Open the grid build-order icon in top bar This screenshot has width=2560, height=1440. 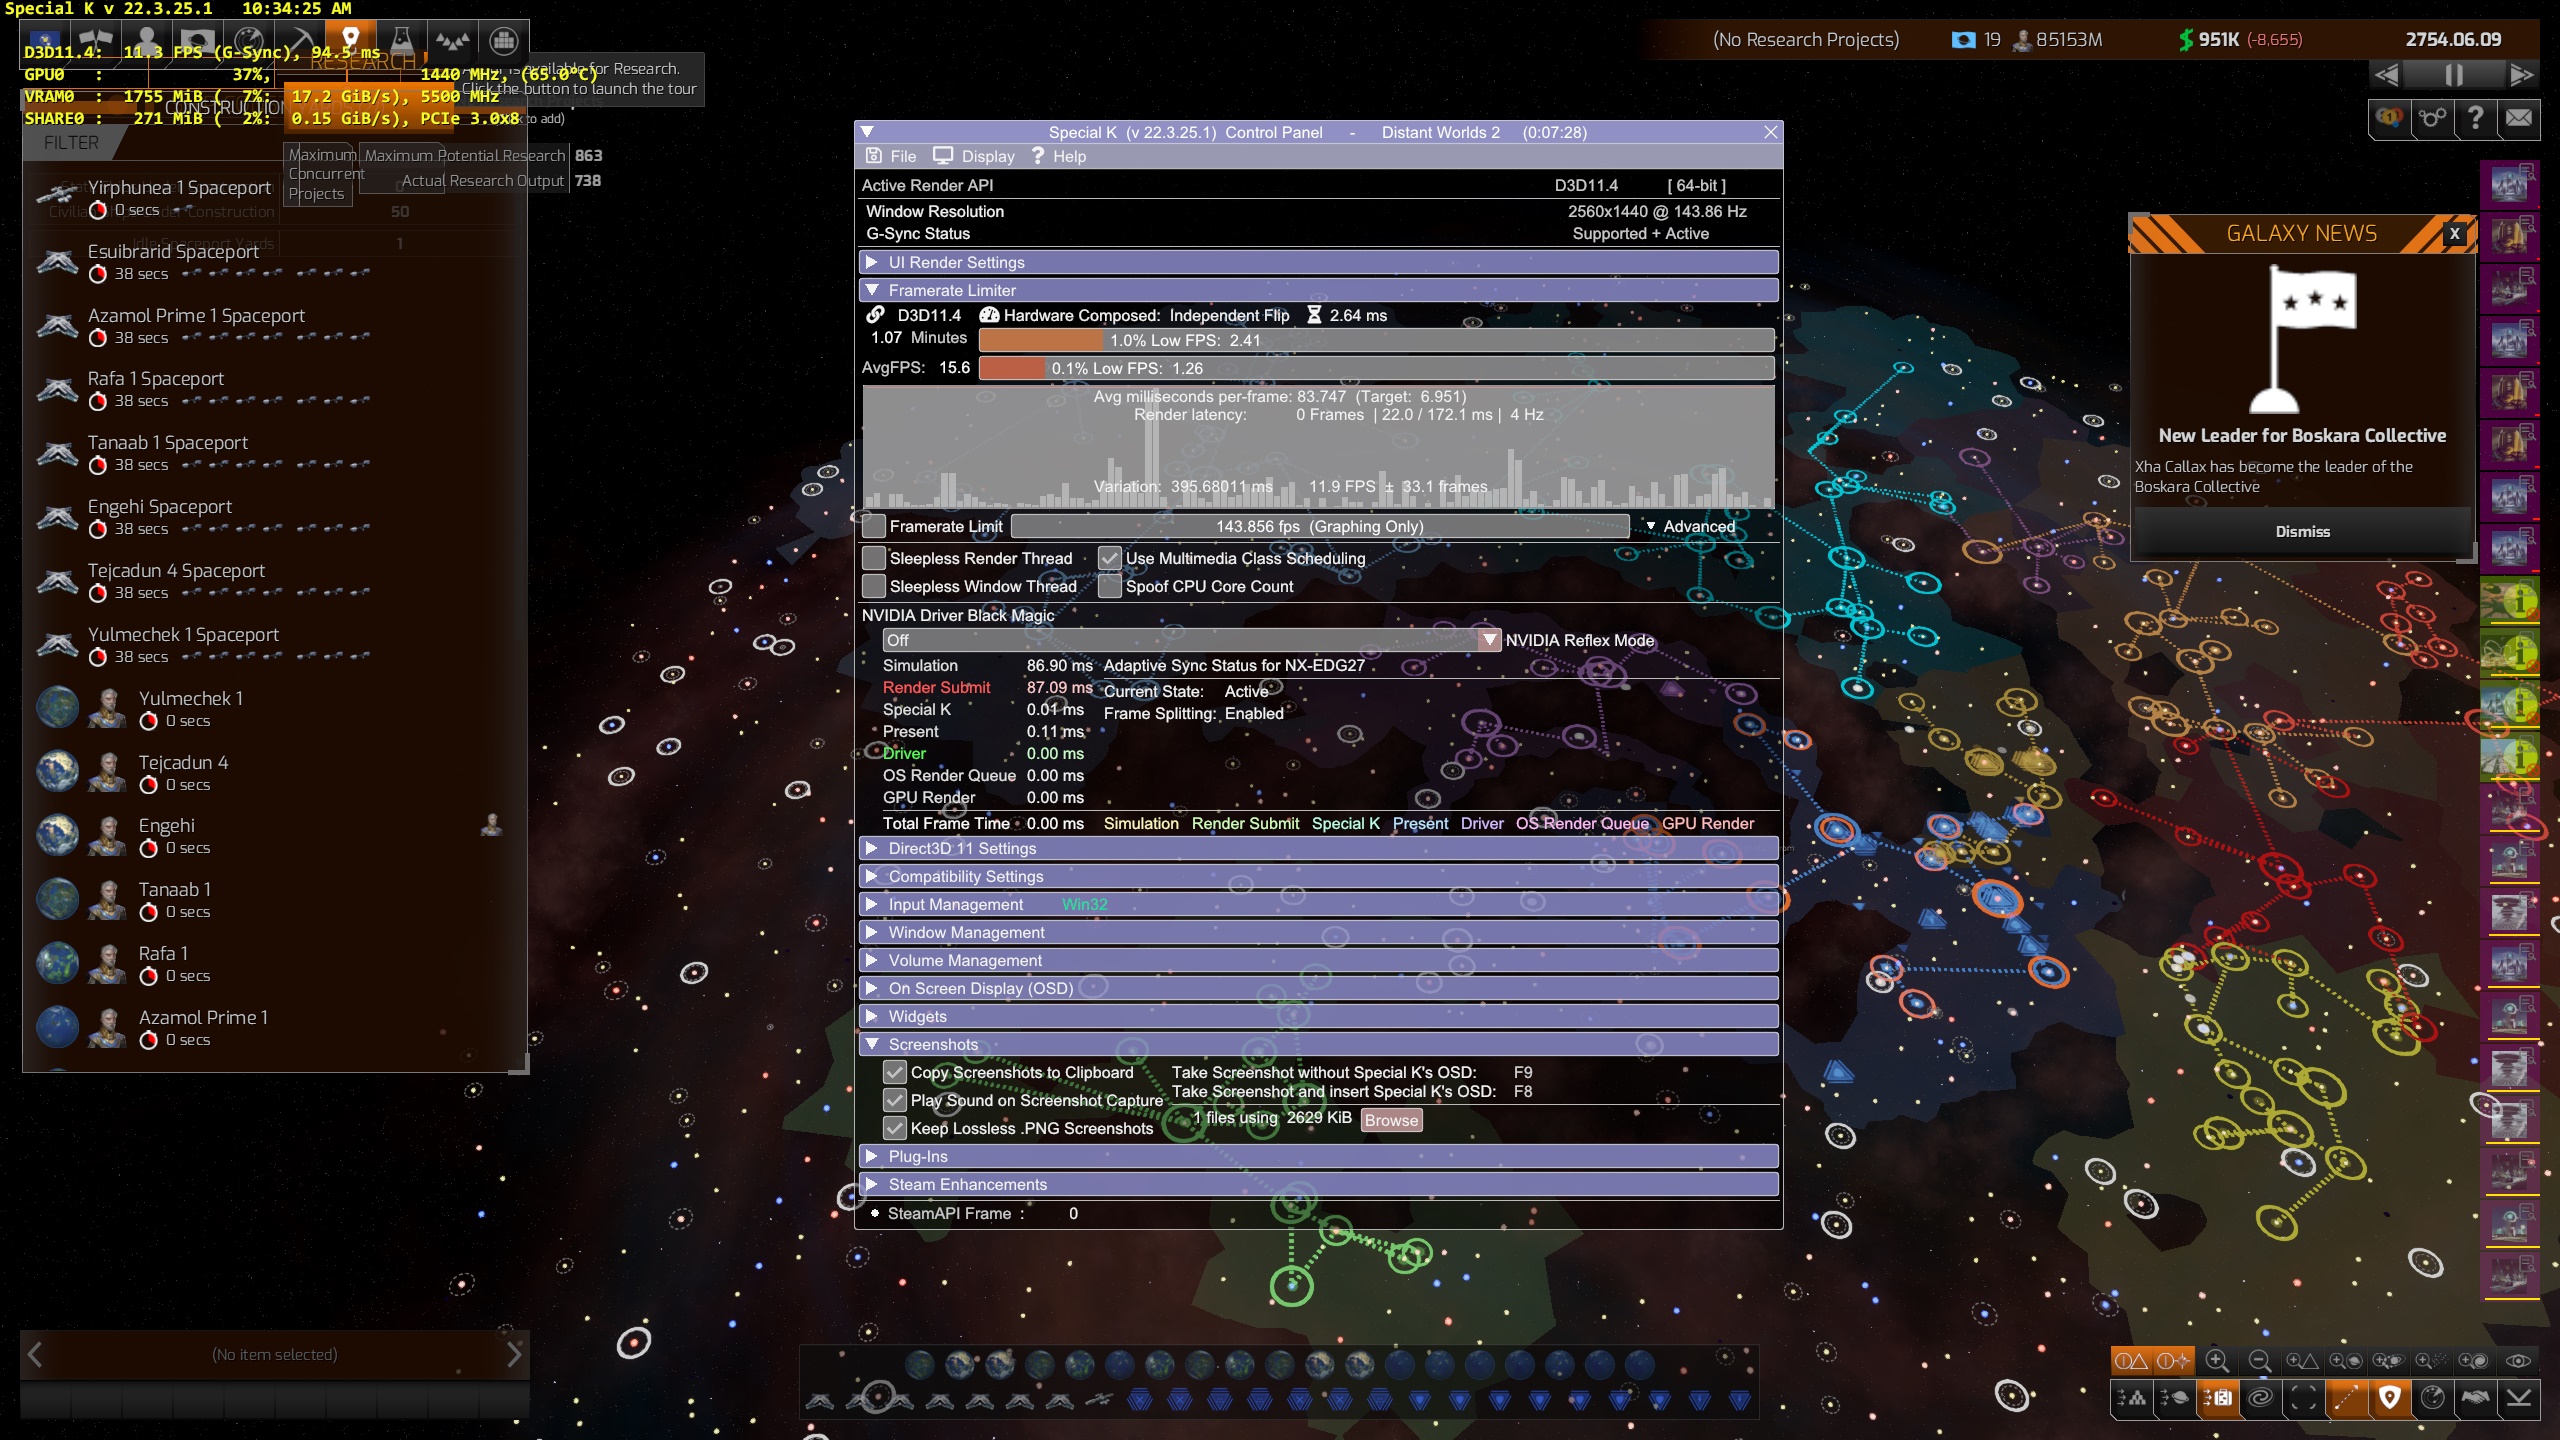pyautogui.click(x=503, y=40)
